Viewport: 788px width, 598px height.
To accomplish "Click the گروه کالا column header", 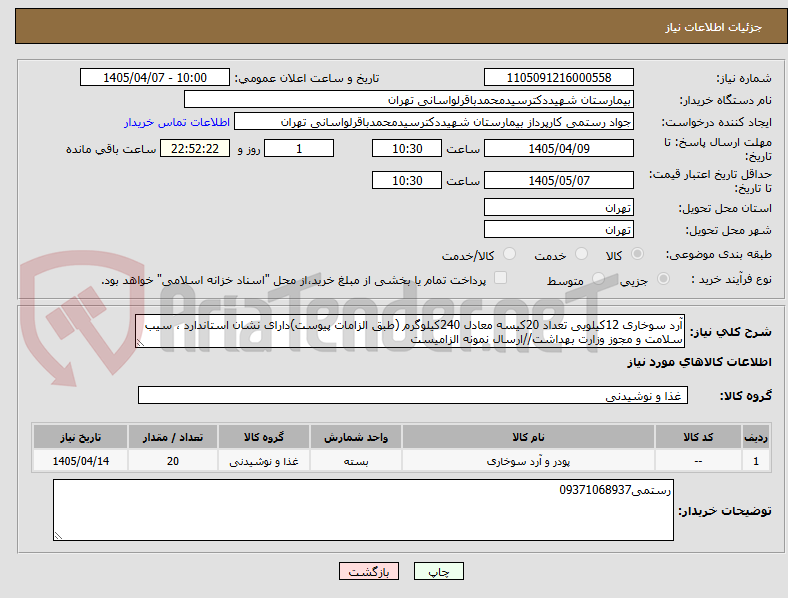I will coord(264,437).
